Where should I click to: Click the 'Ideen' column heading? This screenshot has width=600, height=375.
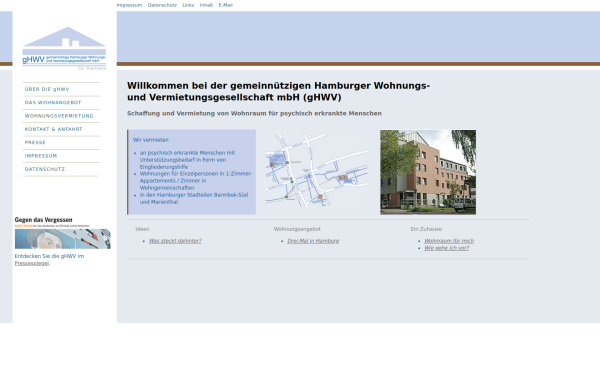tap(142, 229)
